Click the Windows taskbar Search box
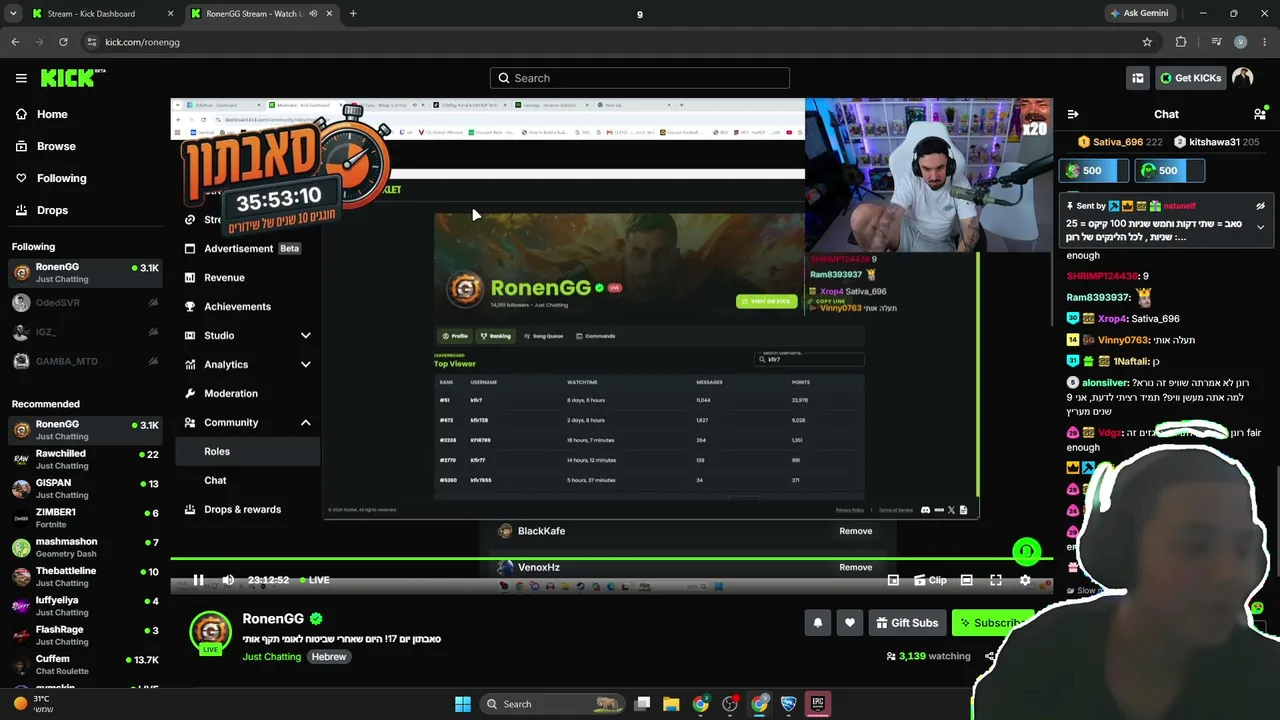Viewport: 1280px width, 720px height. point(550,704)
